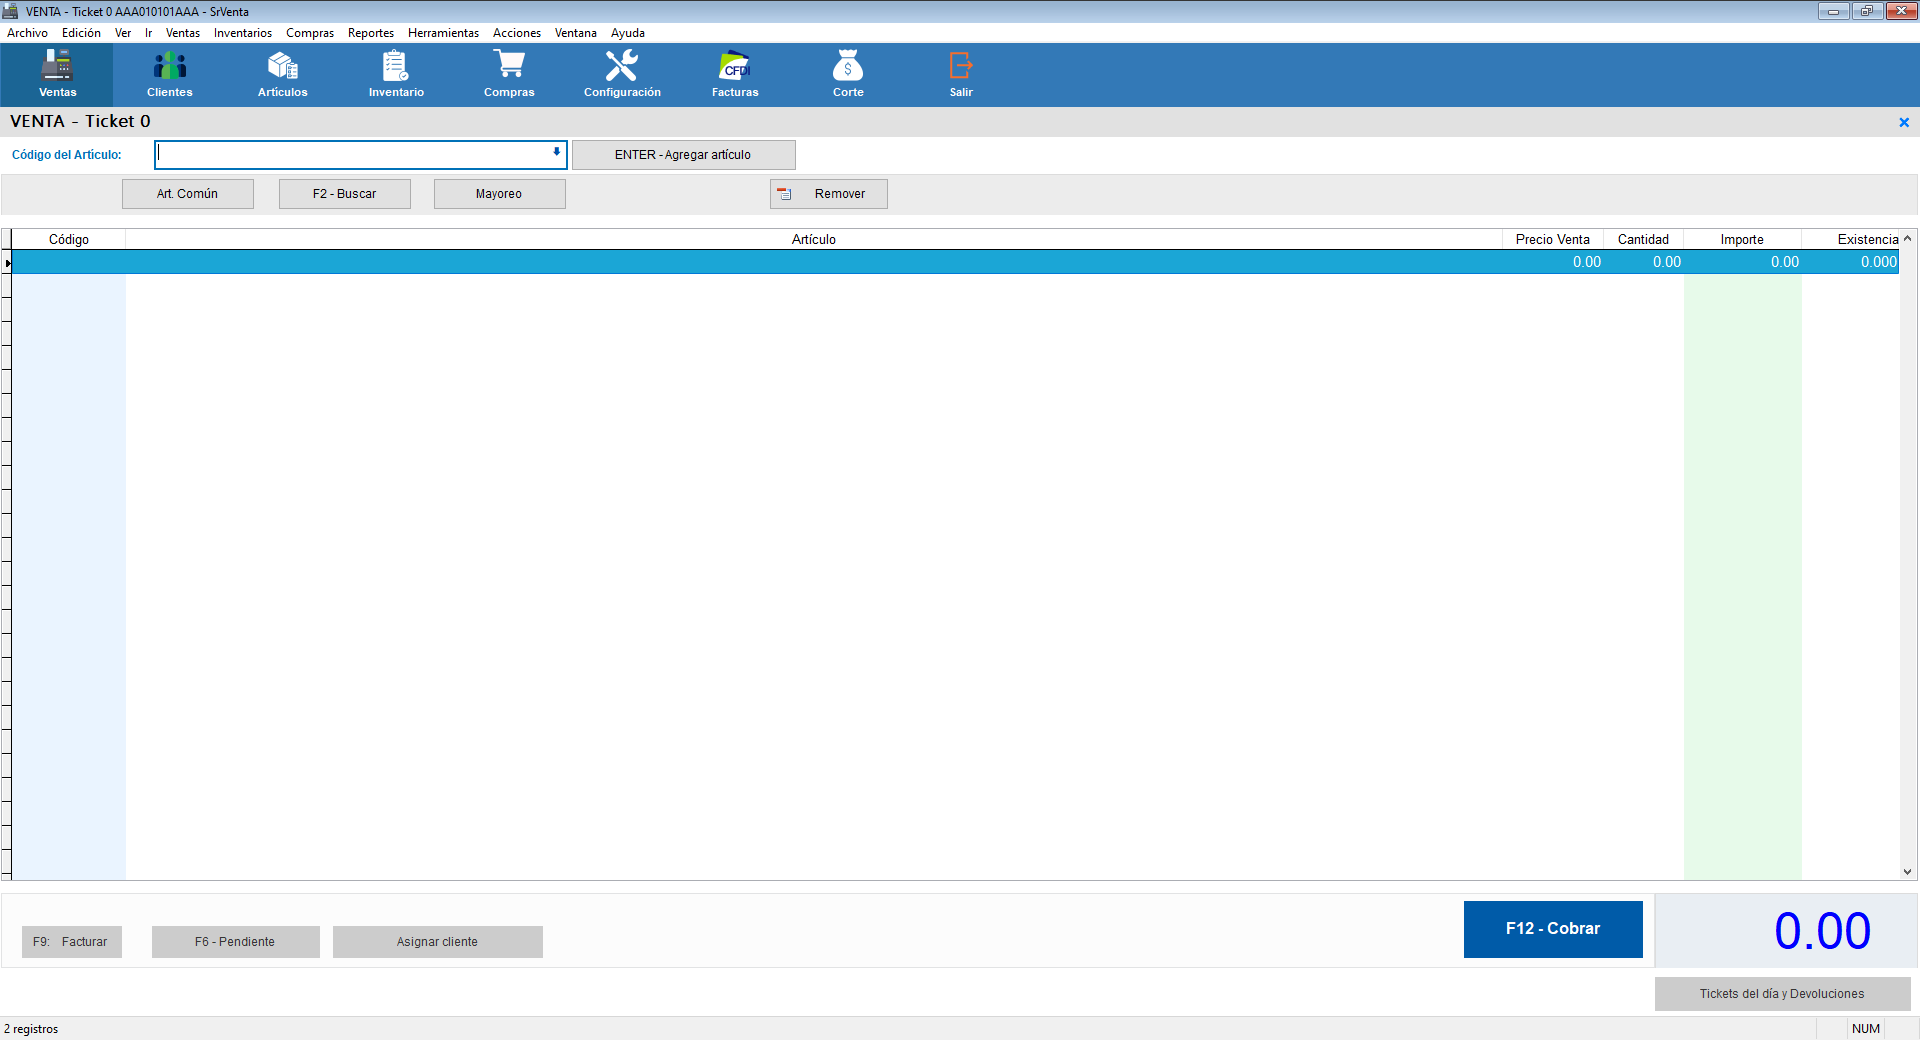This screenshot has width=1920, height=1040.
Task: Open the Ventas module icon
Action: click(x=57, y=75)
